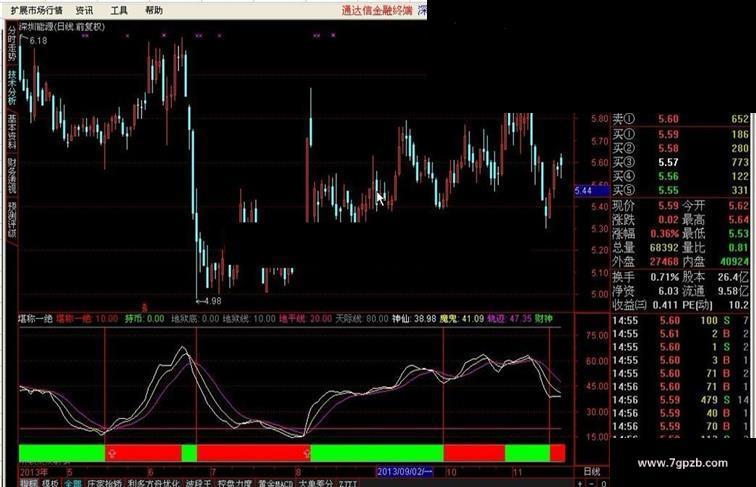Click the 今开 5.62 value
Viewport: 756px width, 487px height.
[x=739, y=205]
